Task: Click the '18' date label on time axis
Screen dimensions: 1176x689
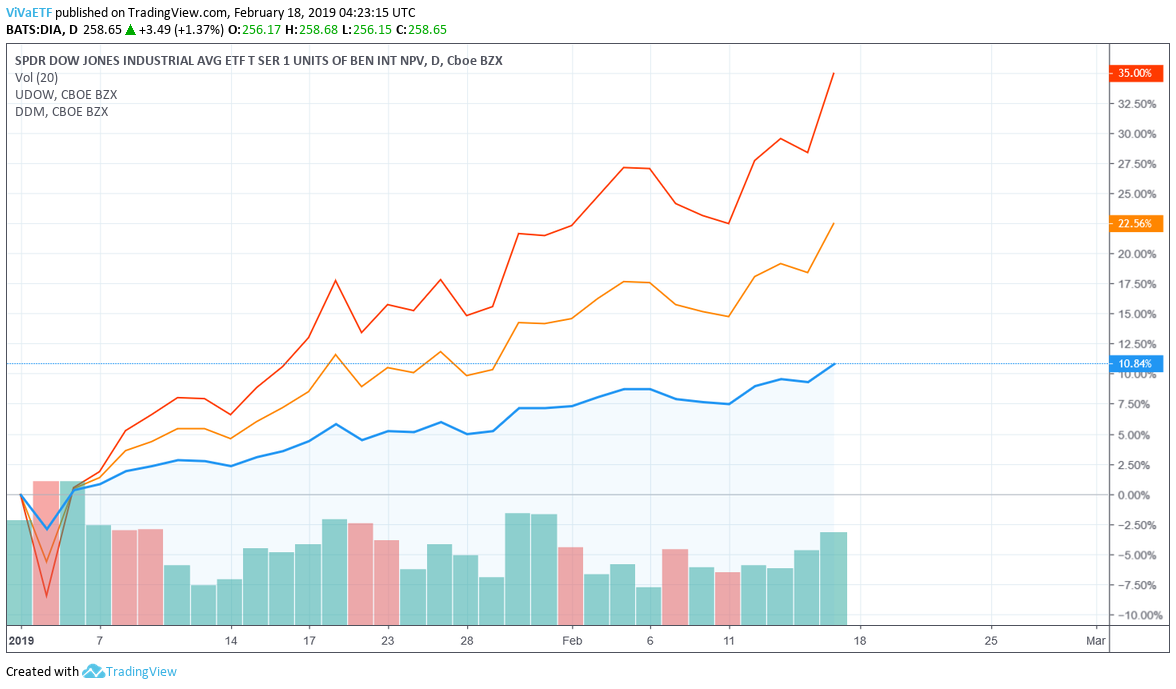Action: [860, 640]
